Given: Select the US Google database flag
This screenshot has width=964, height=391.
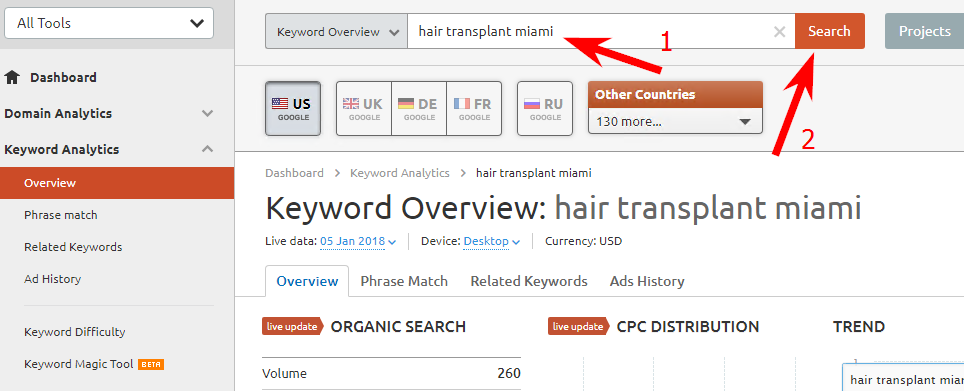Looking at the screenshot, I should pyautogui.click(x=293, y=108).
